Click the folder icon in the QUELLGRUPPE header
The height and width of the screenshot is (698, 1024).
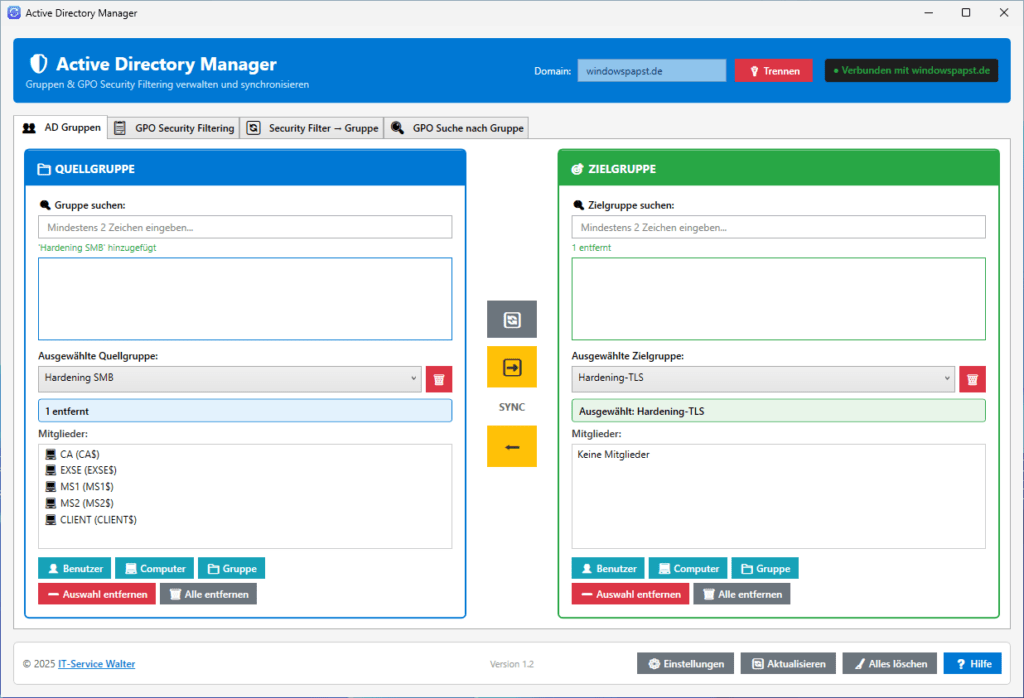[x=43, y=169]
